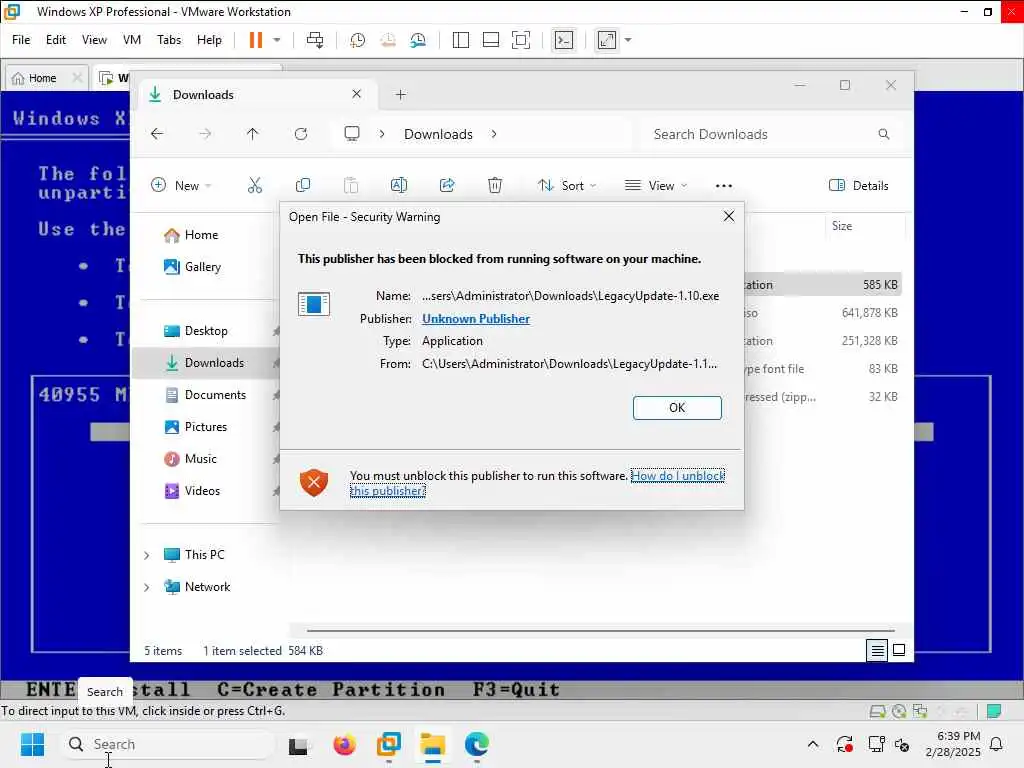Open the View menu in VMware
Screen dimensions: 1024x768
click(x=94, y=40)
